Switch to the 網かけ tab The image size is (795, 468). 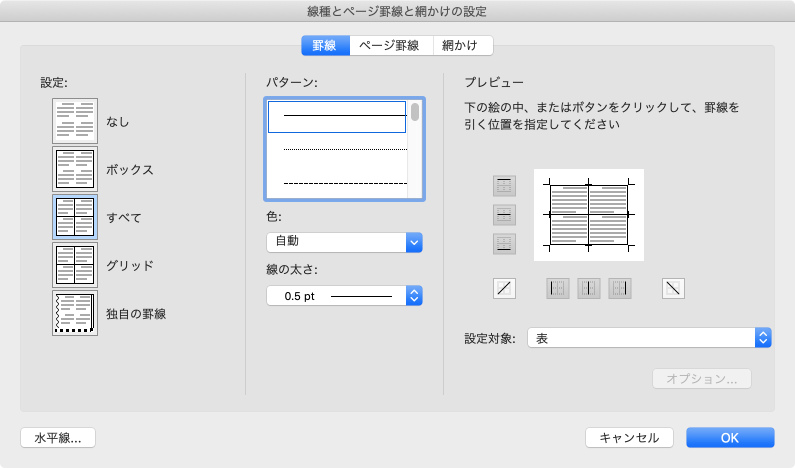point(462,45)
